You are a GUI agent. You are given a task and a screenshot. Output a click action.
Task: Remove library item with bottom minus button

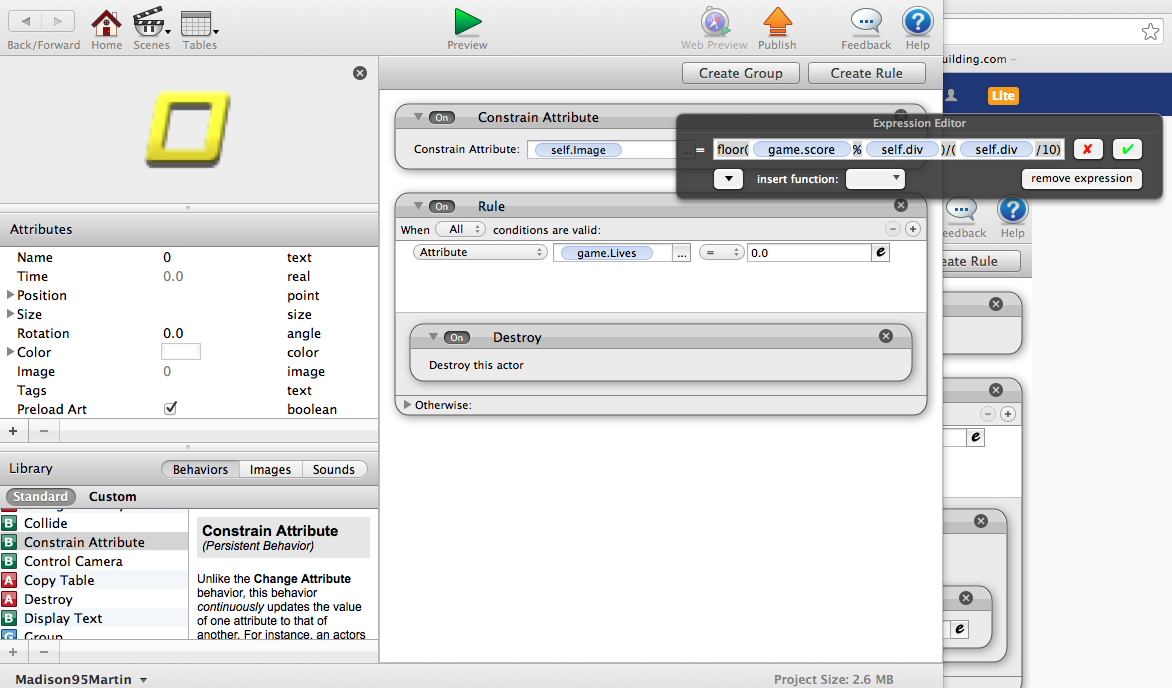pos(43,652)
